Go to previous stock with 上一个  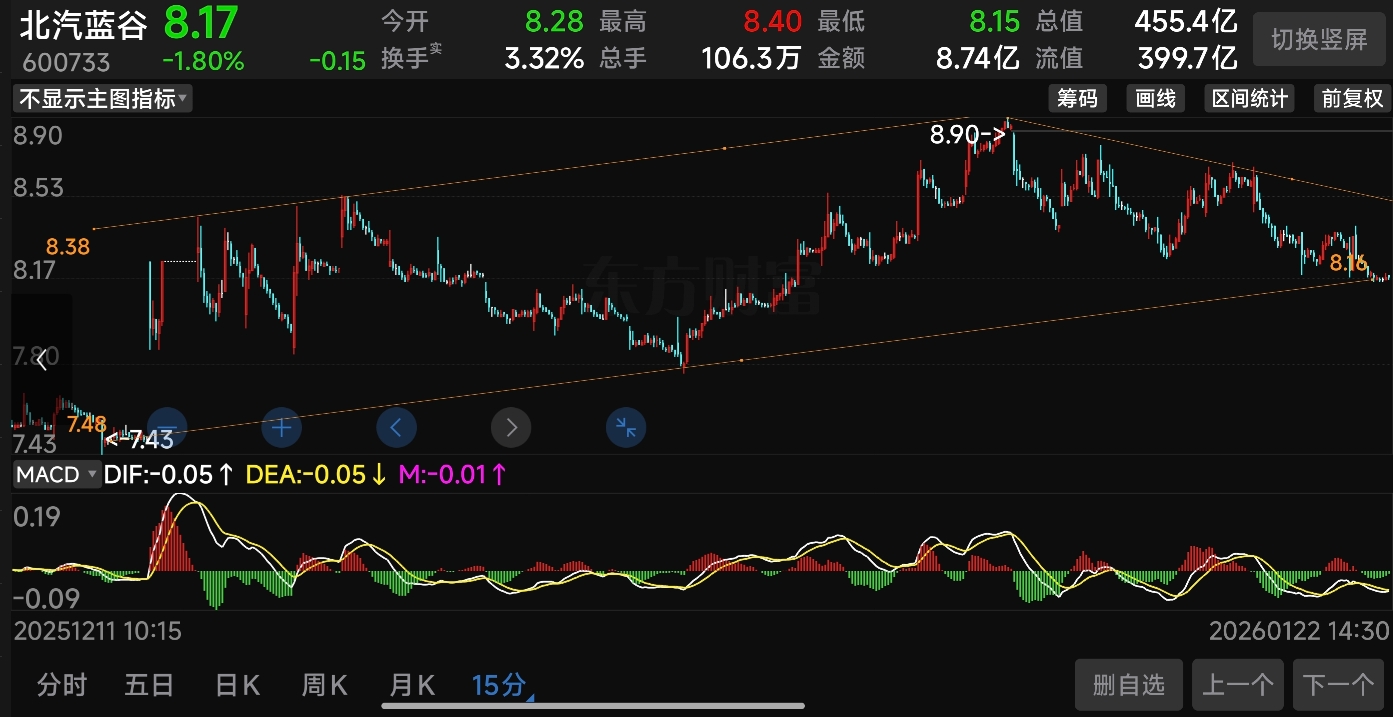pyautogui.click(x=1238, y=685)
